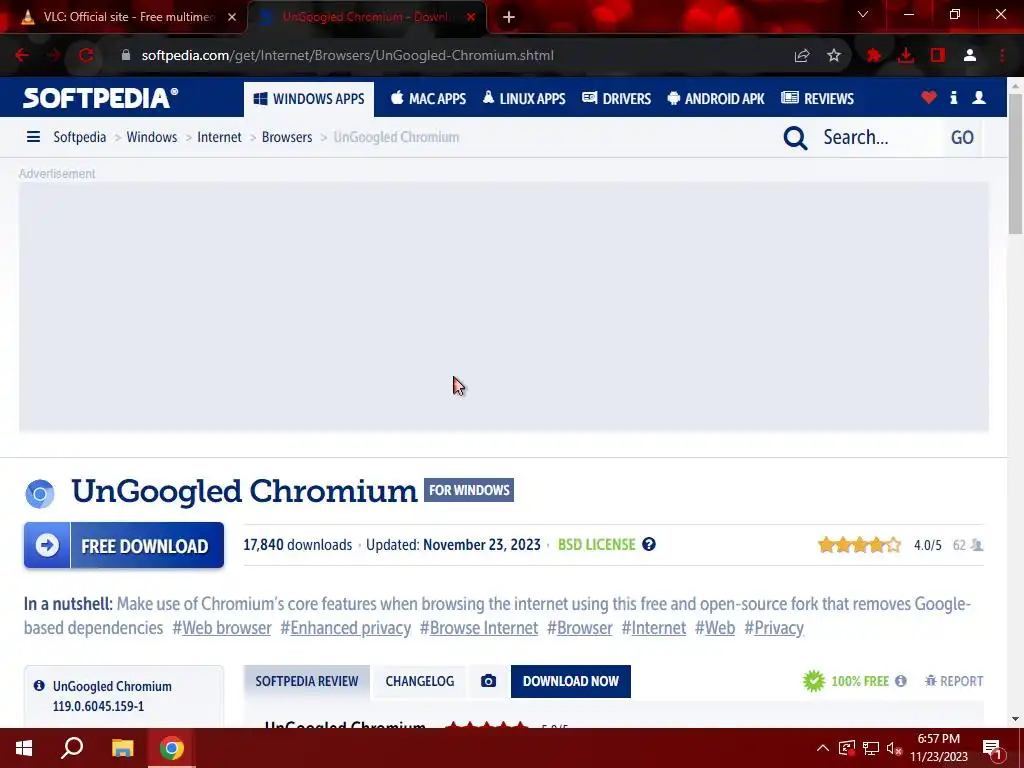This screenshot has width=1024, height=768.
Task: Open the browser downloads icon
Action: [906, 56]
